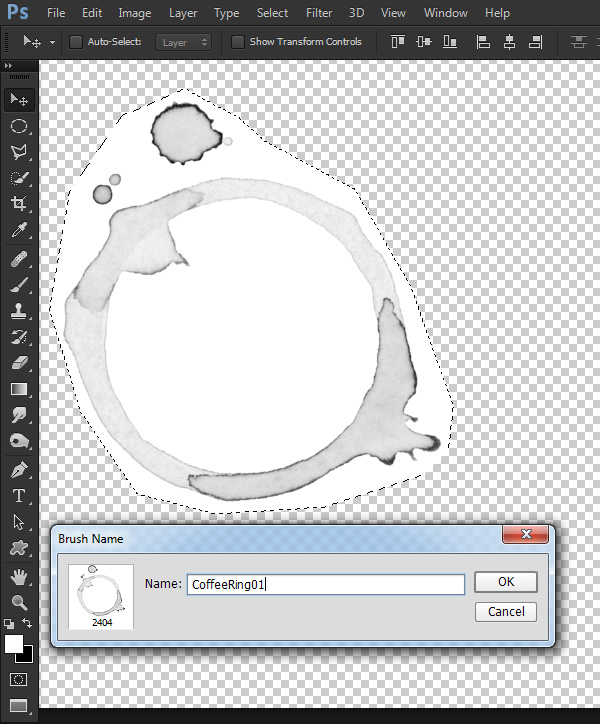The height and width of the screenshot is (724, 600).
Task: Open the Filter menu
Action: (x=319, y=13)
